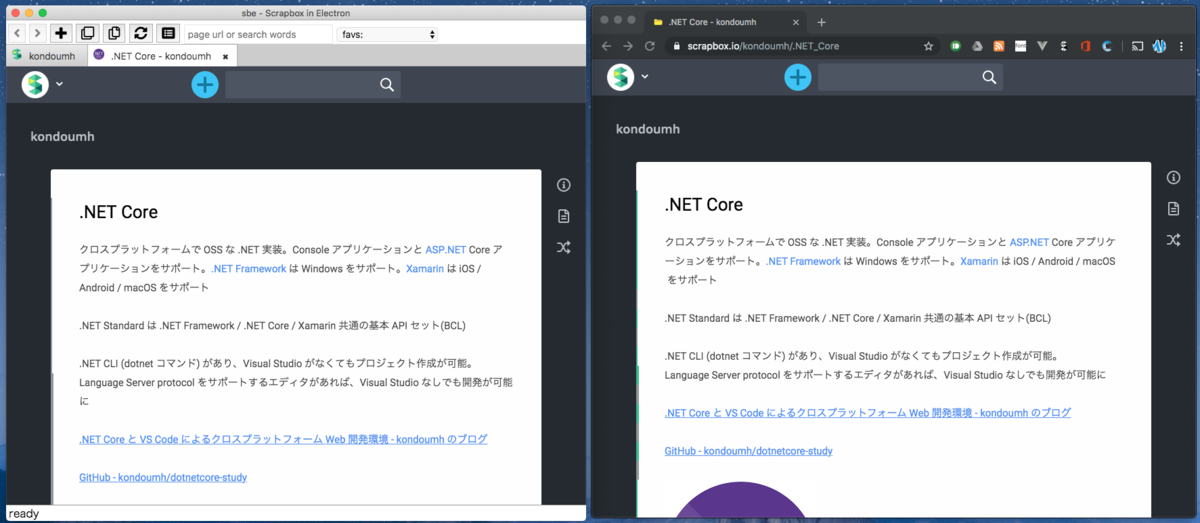The image size is (1200, 523).
Task: Click the page document icon in Chrome window
Action: 1174,209
